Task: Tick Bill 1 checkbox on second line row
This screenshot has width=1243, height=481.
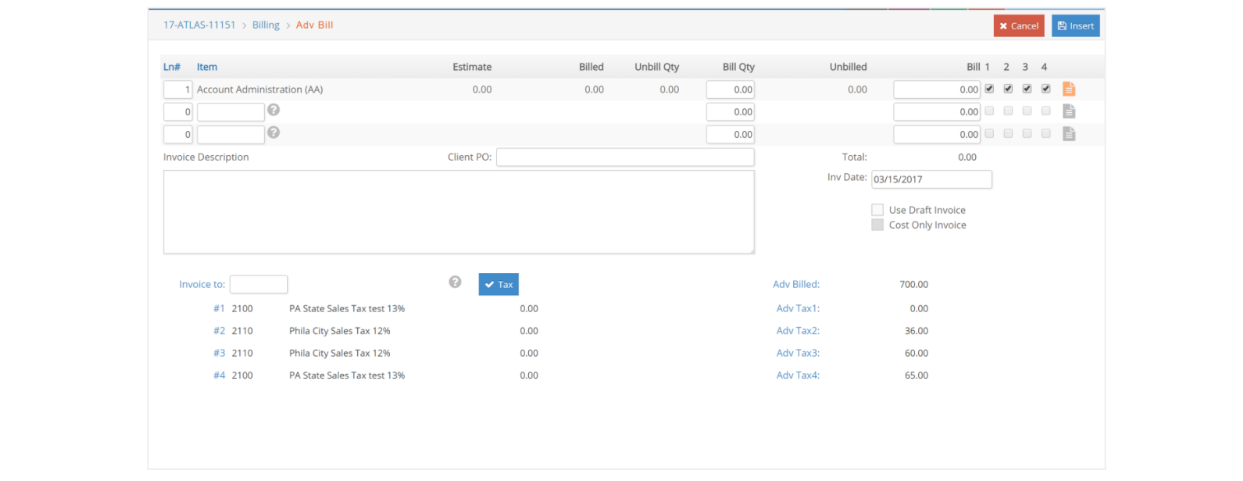Action: coord(989,110)
